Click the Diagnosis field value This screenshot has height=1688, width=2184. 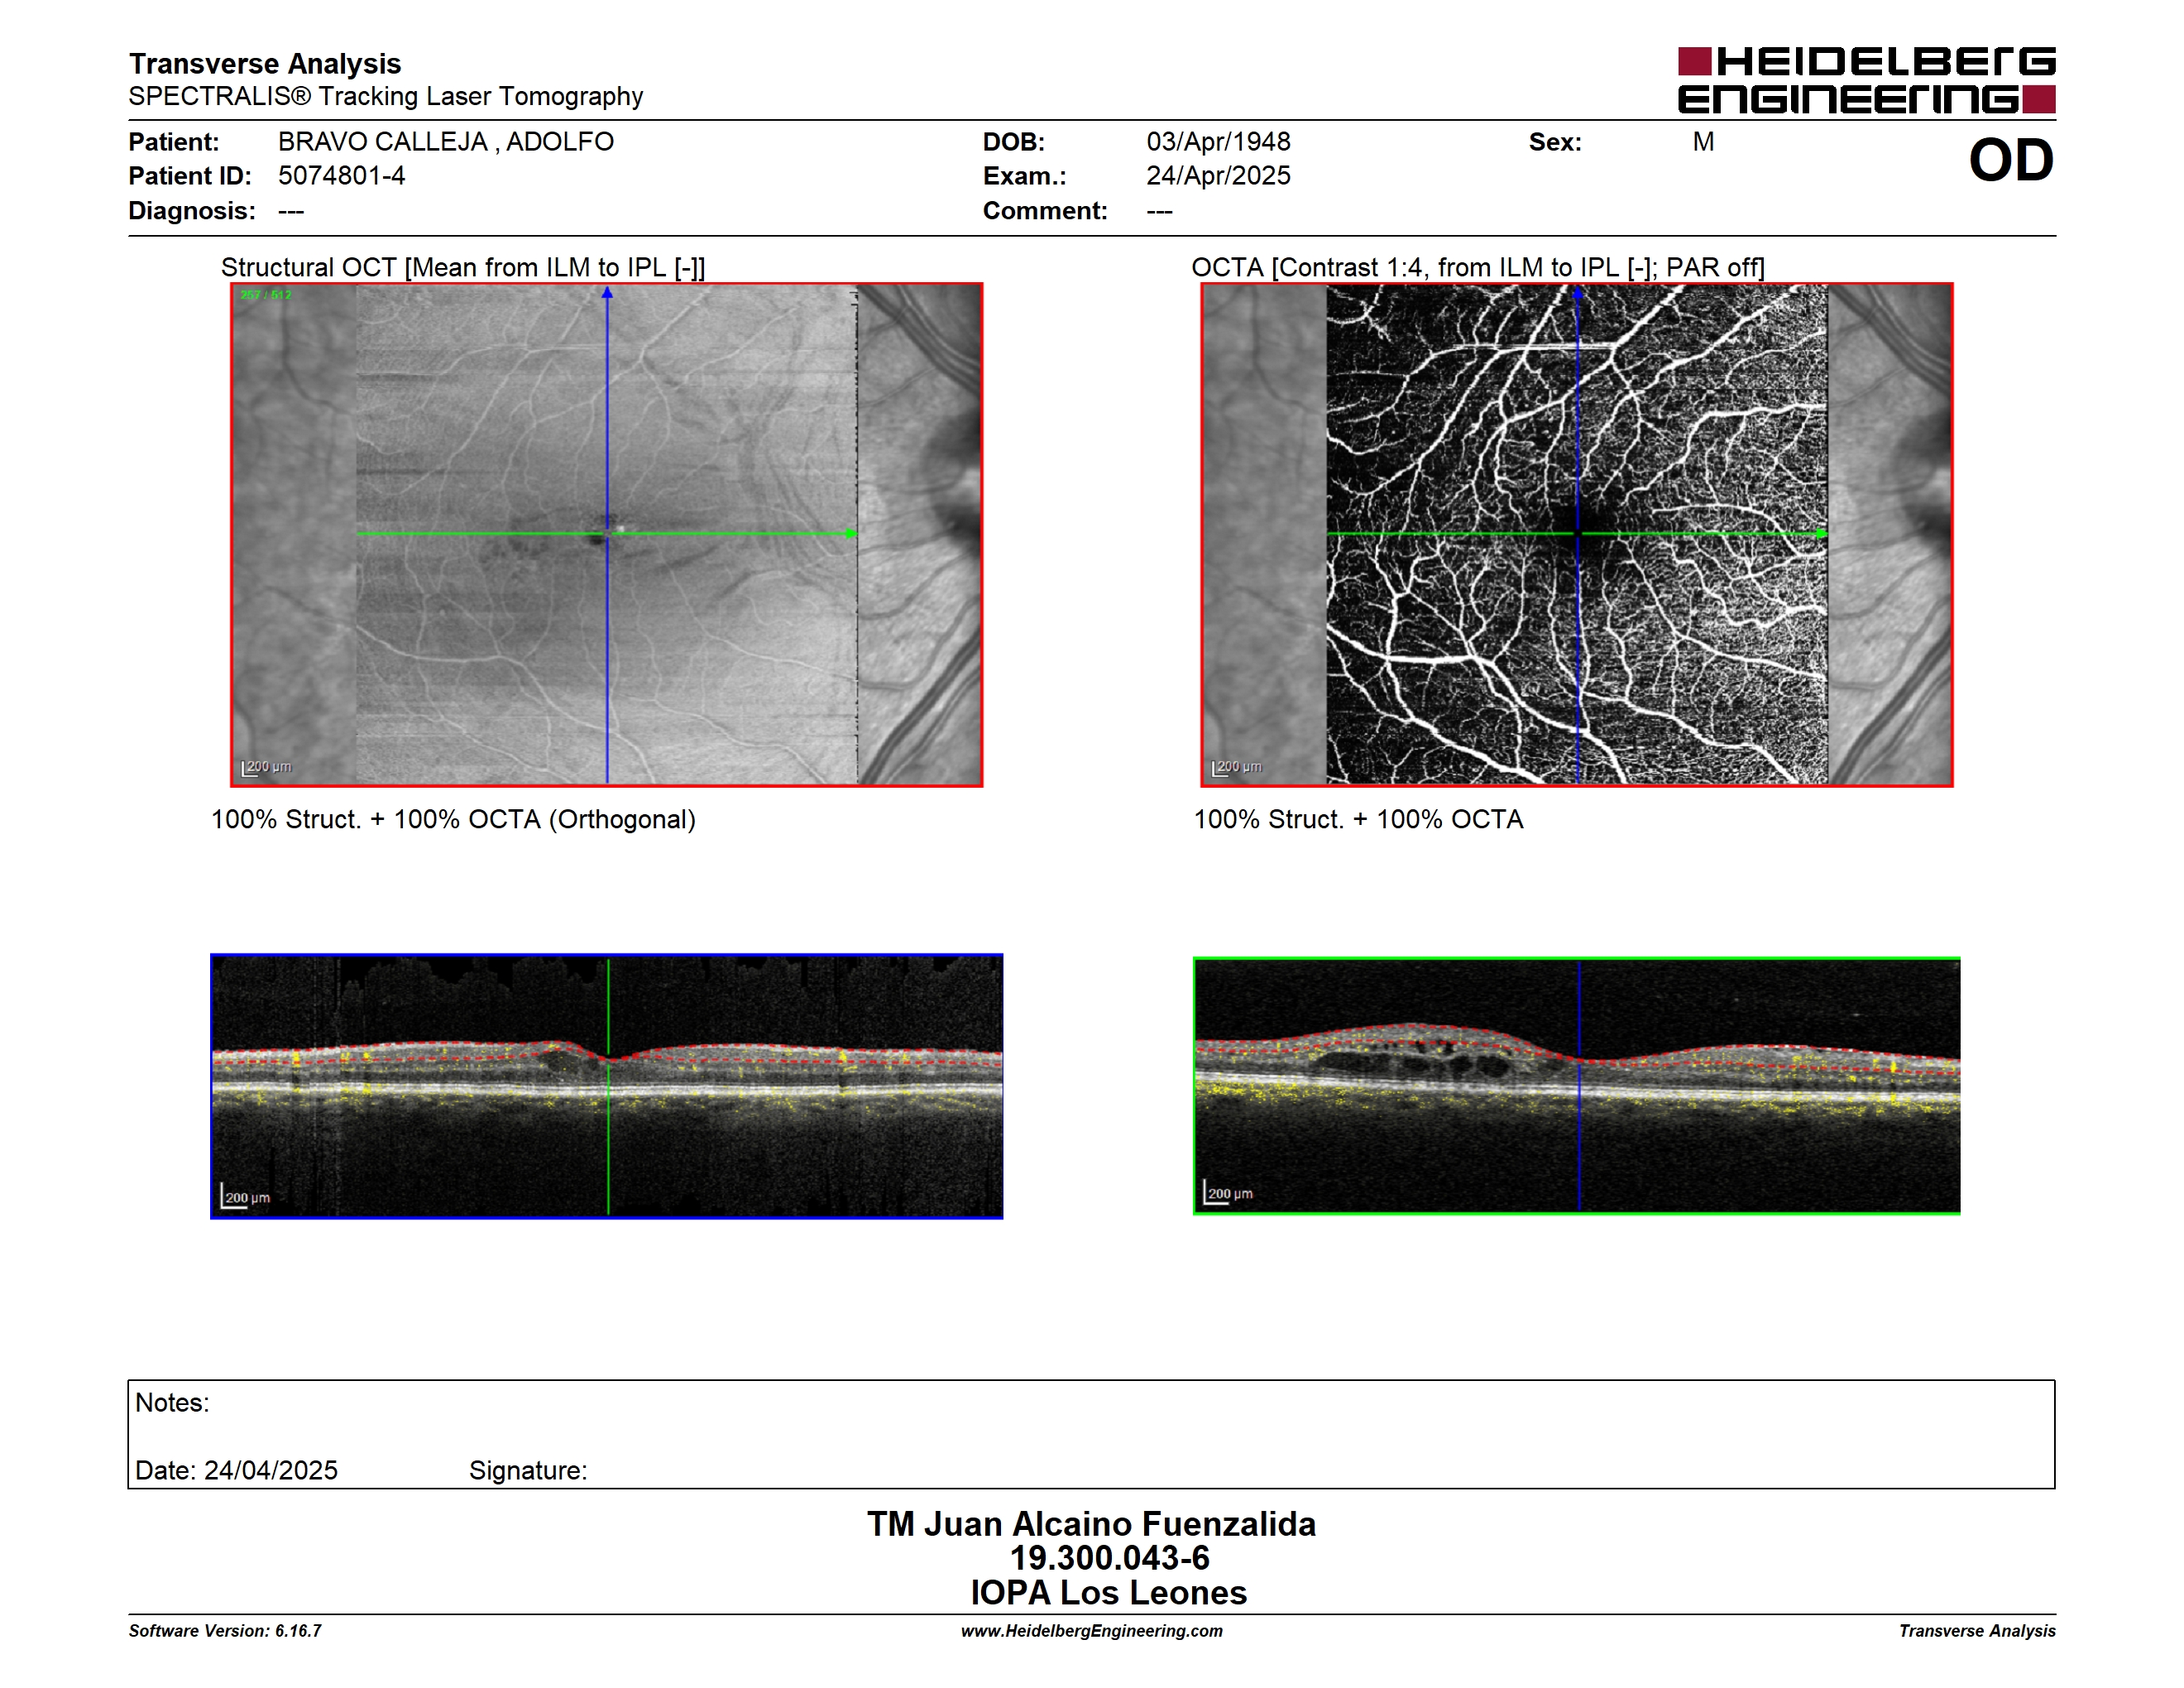(x=291, y=211)
